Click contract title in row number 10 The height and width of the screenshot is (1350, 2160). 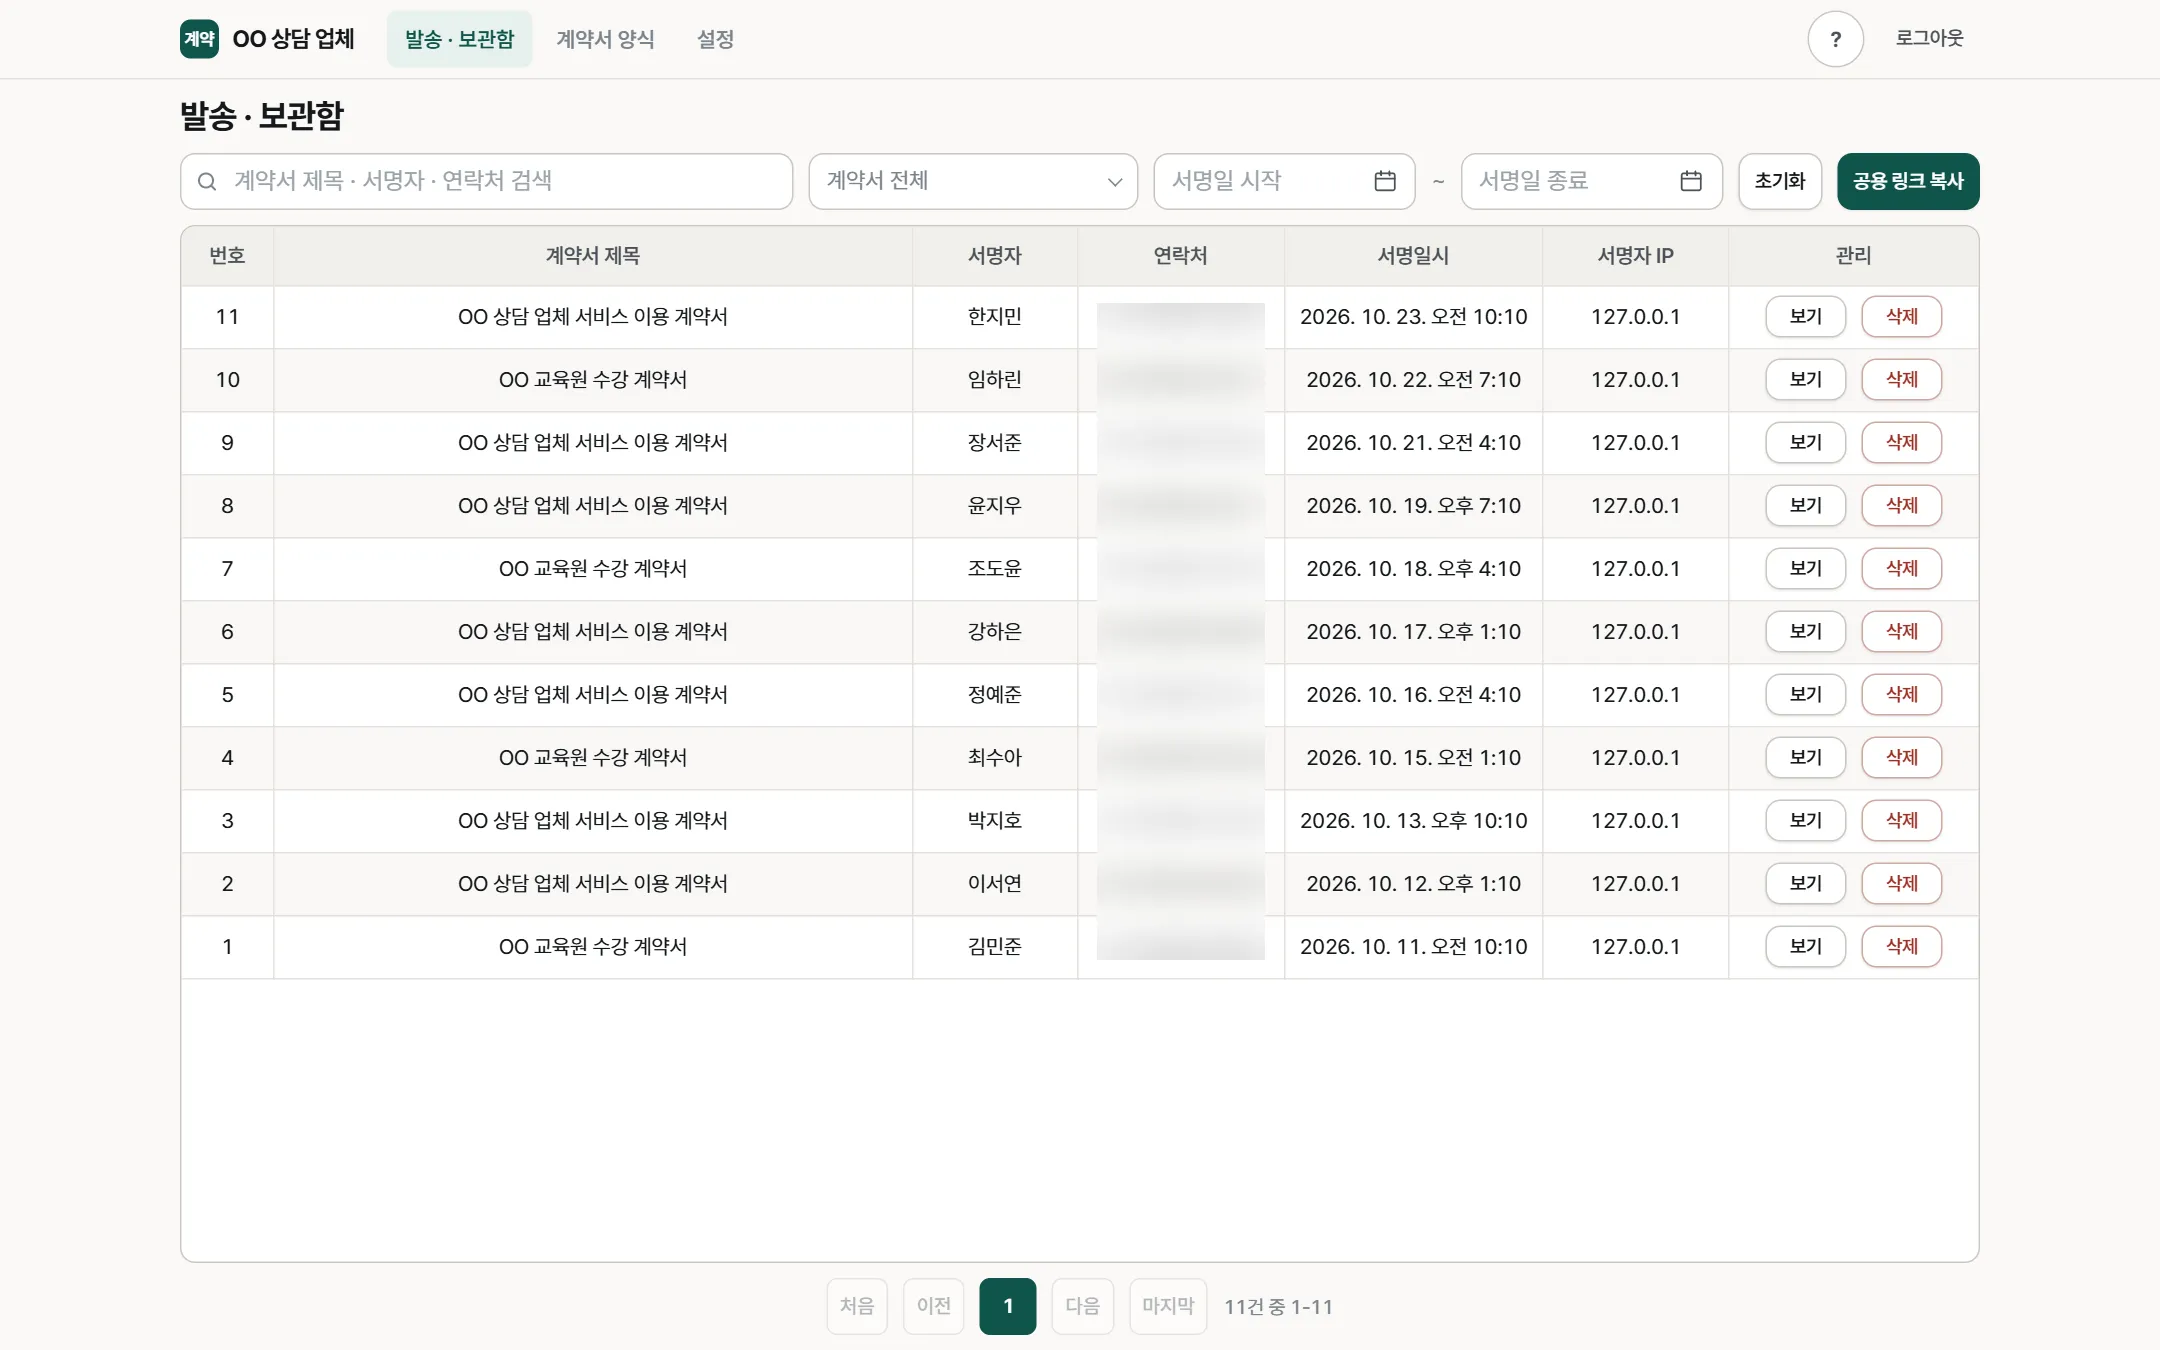tap(593, 380)
